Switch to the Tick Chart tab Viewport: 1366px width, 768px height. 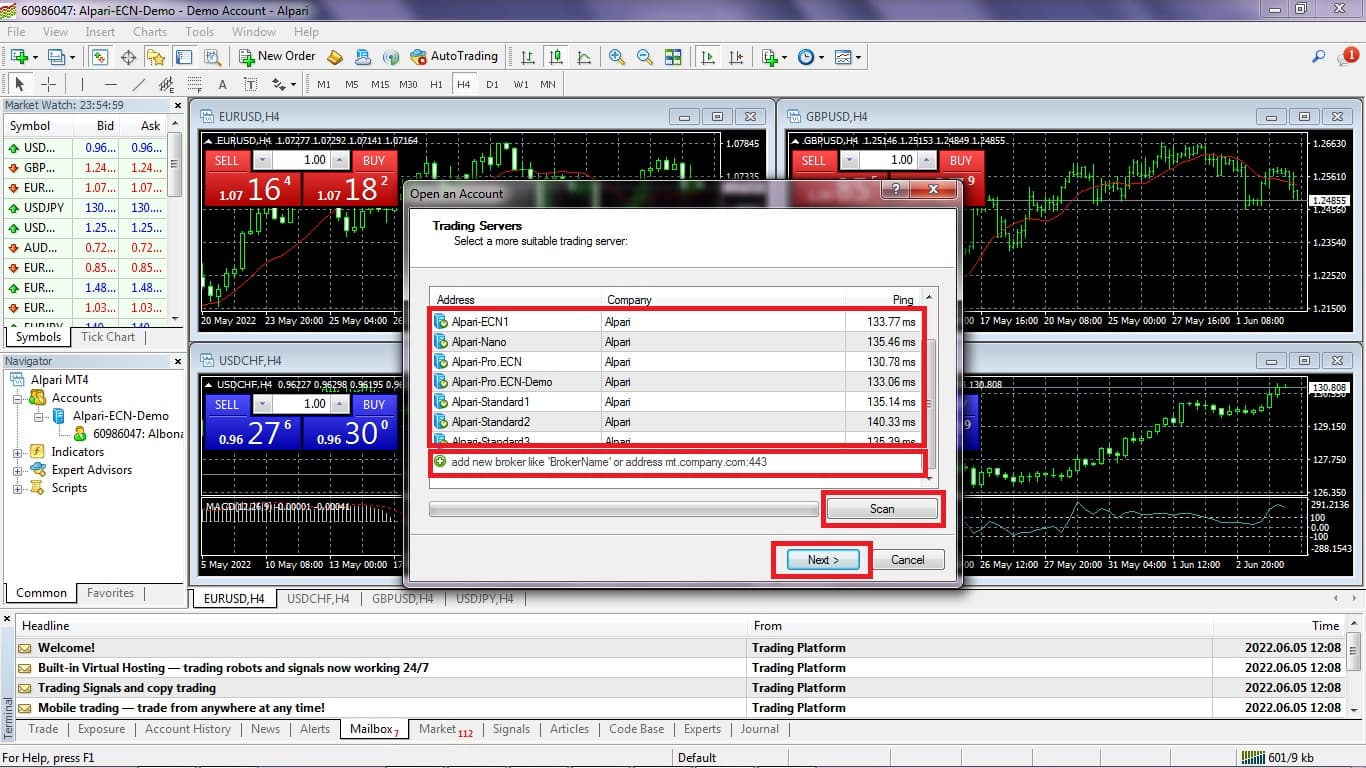pyautogui.click(x=107, y=337)
